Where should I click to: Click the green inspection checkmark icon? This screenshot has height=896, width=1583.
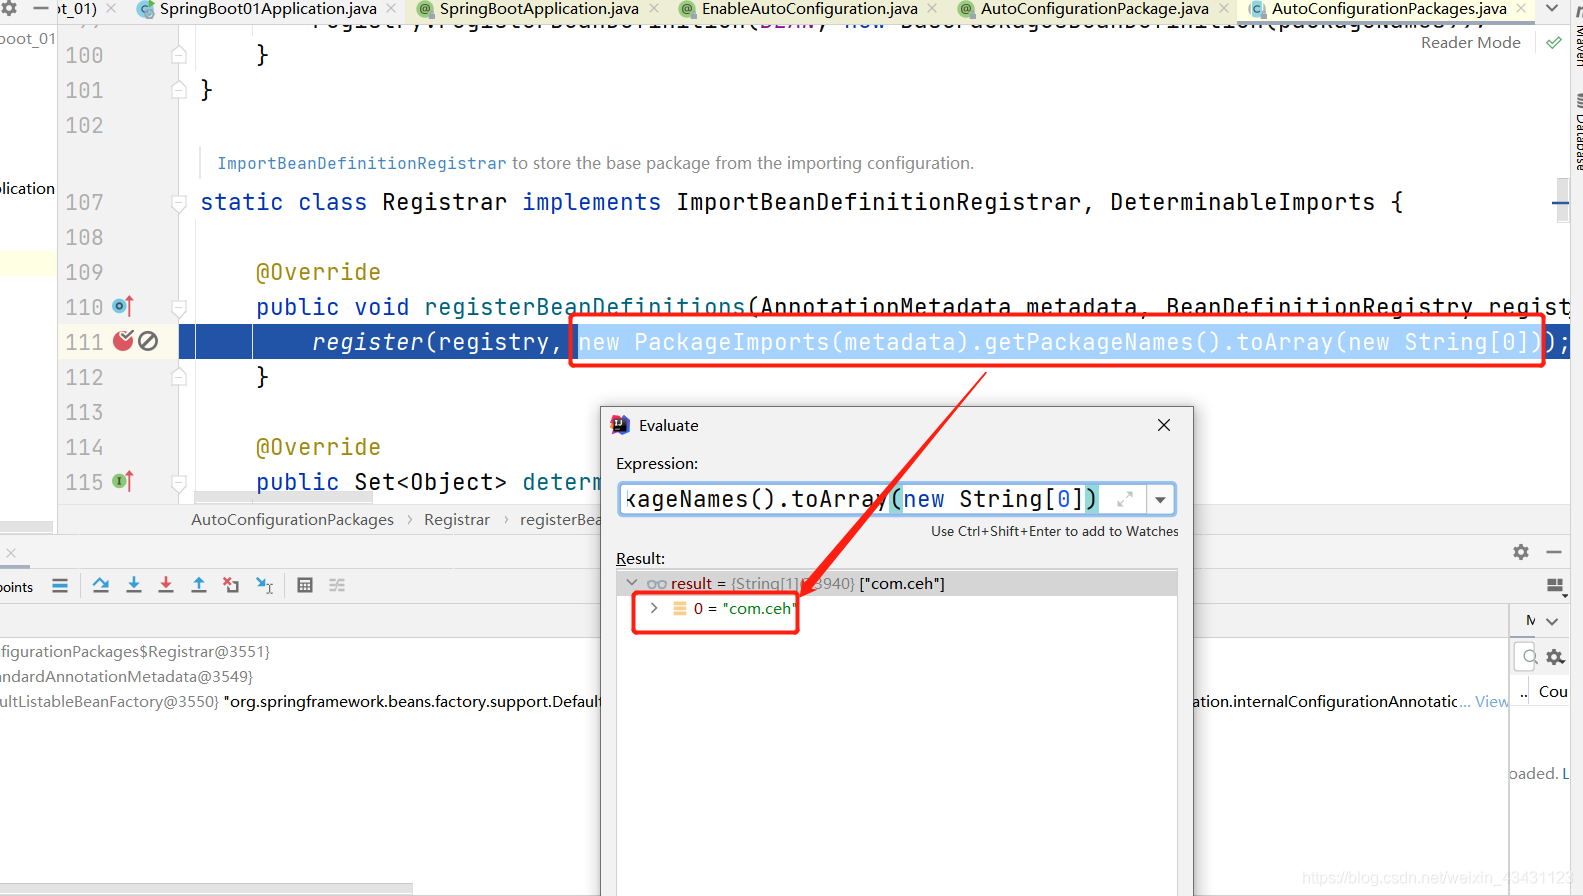pos(1553,43)
